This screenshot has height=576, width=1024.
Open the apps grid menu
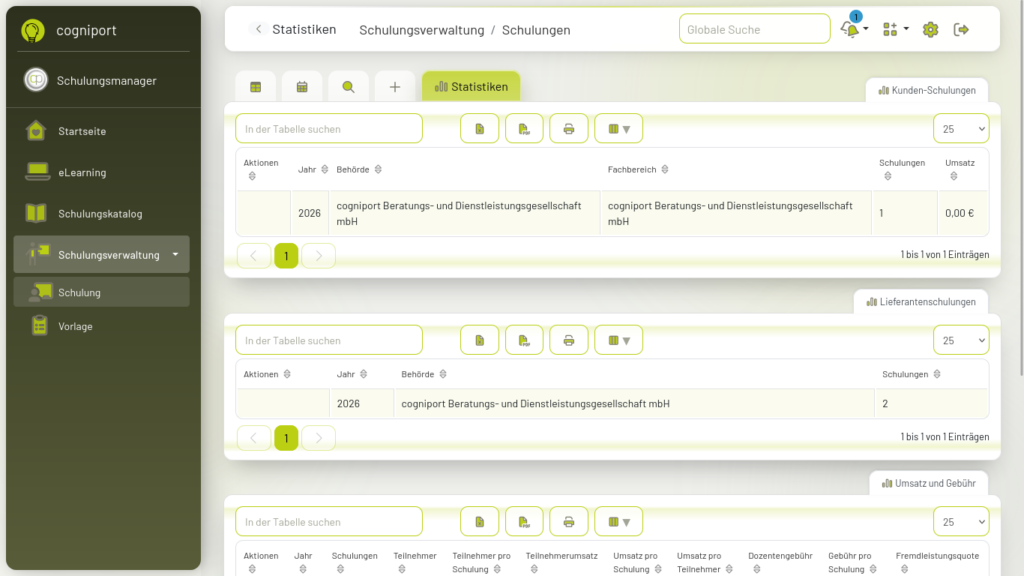tap(895, 29)
